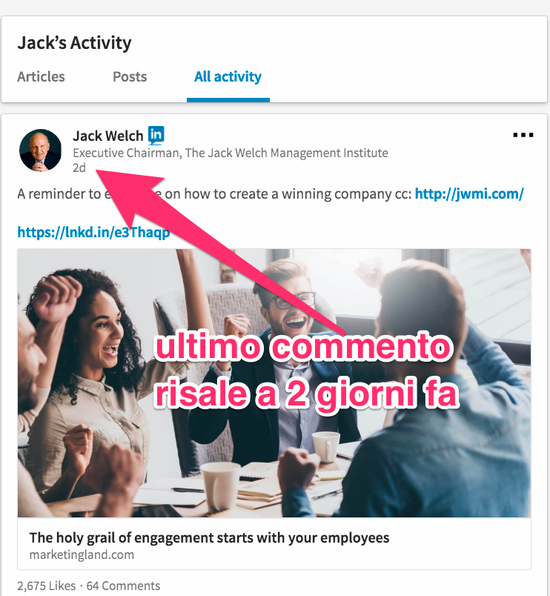Screen dimensions: 550x596
Task: Click the Jack Welch name link
Action: 108,136
